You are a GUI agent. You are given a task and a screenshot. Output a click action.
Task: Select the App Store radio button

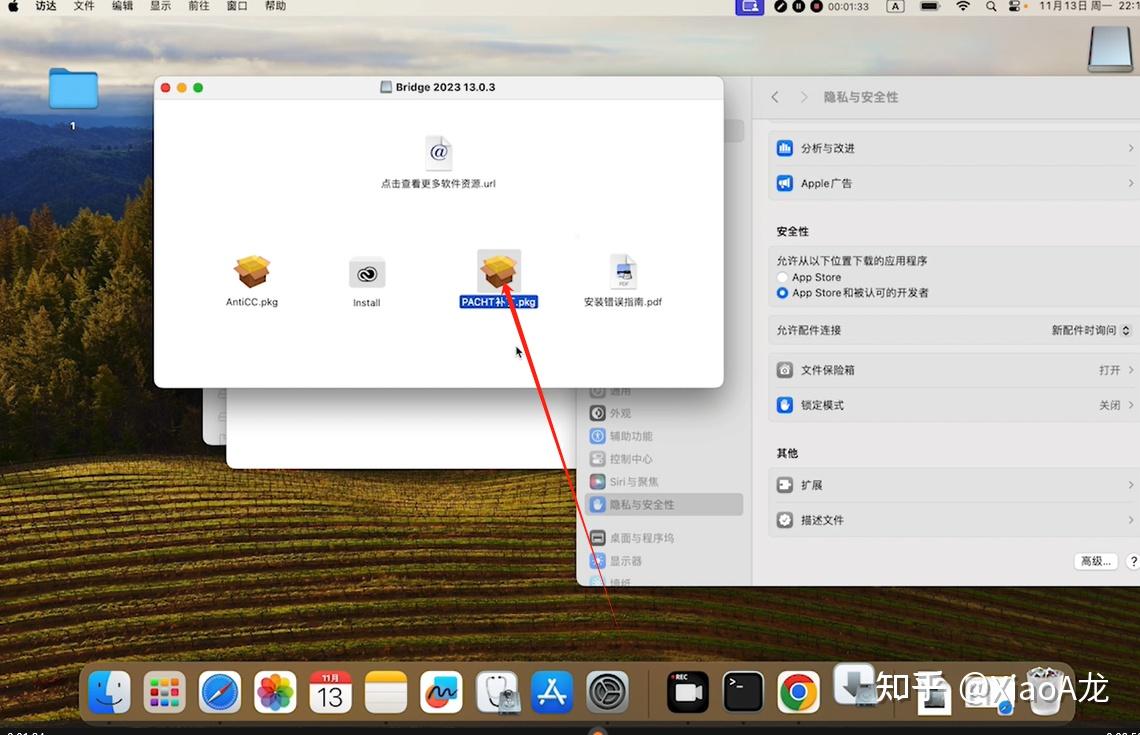pos(782,277)
